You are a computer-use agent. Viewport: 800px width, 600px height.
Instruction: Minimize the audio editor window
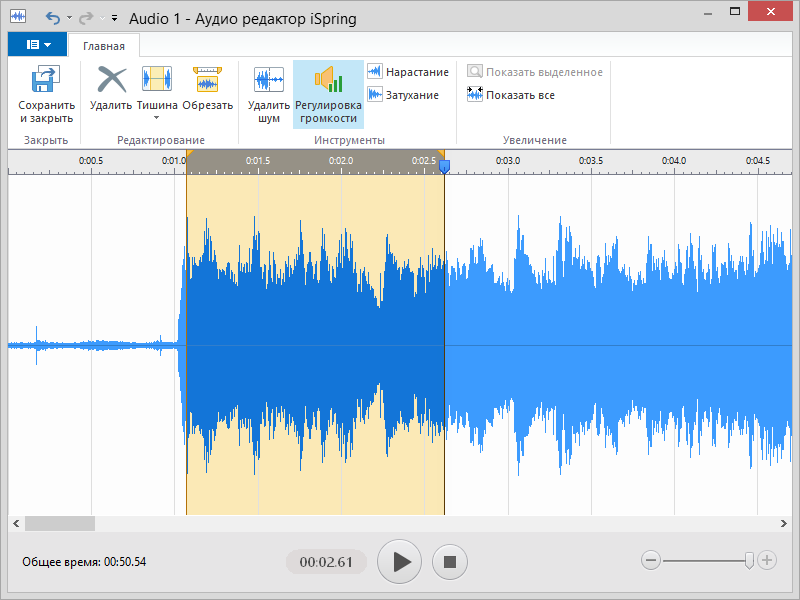708,12
